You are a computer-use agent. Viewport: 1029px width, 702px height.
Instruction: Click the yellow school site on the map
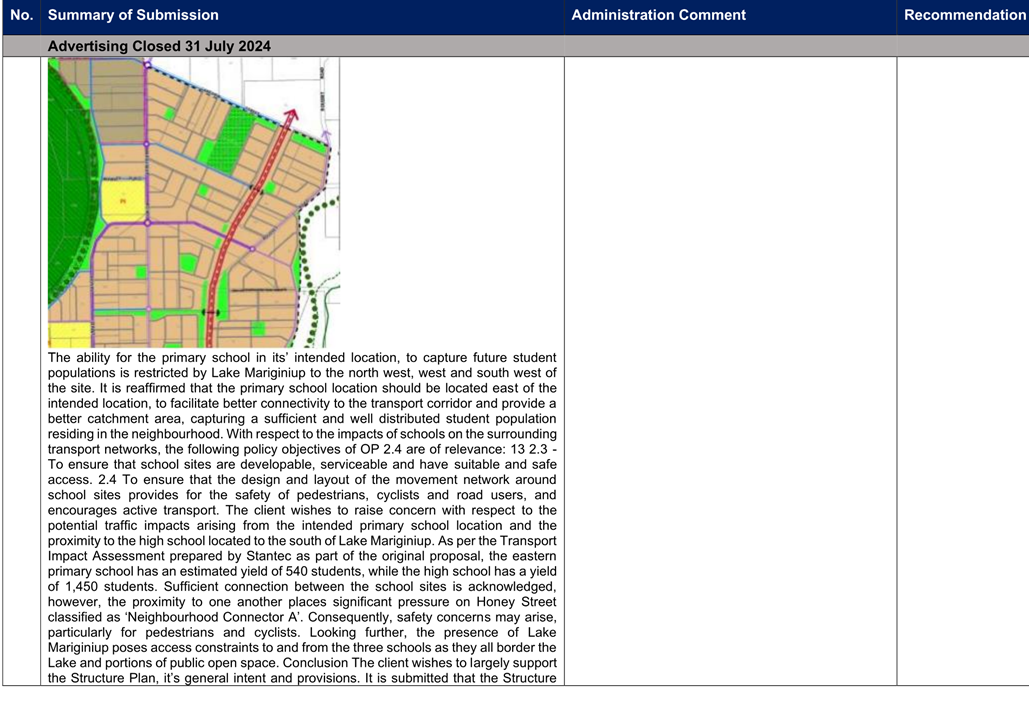coord(123,201)
